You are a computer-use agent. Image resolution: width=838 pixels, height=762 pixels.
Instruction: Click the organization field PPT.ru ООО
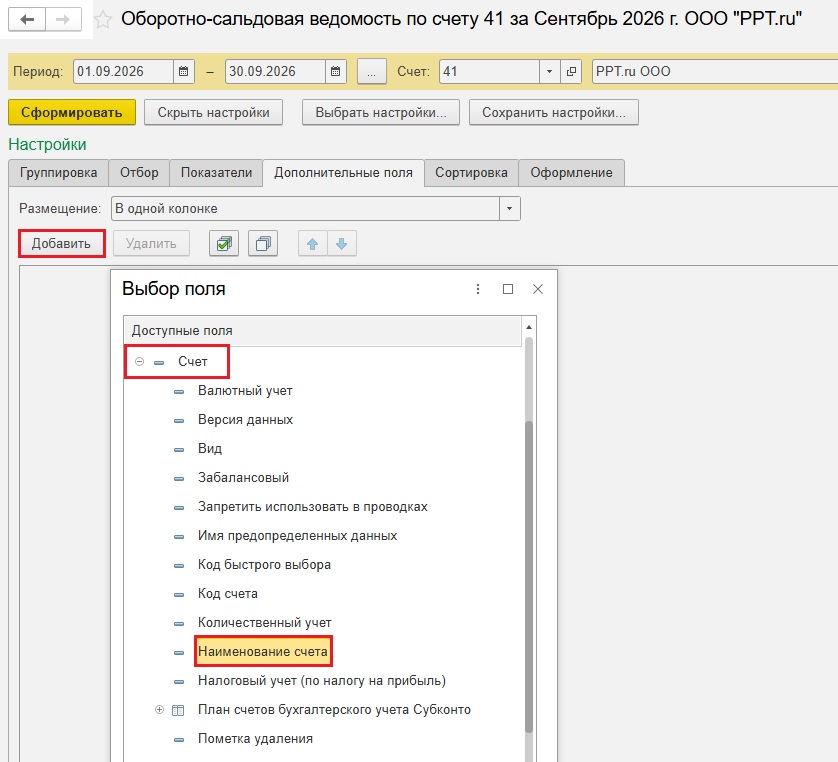pos(715,72)
